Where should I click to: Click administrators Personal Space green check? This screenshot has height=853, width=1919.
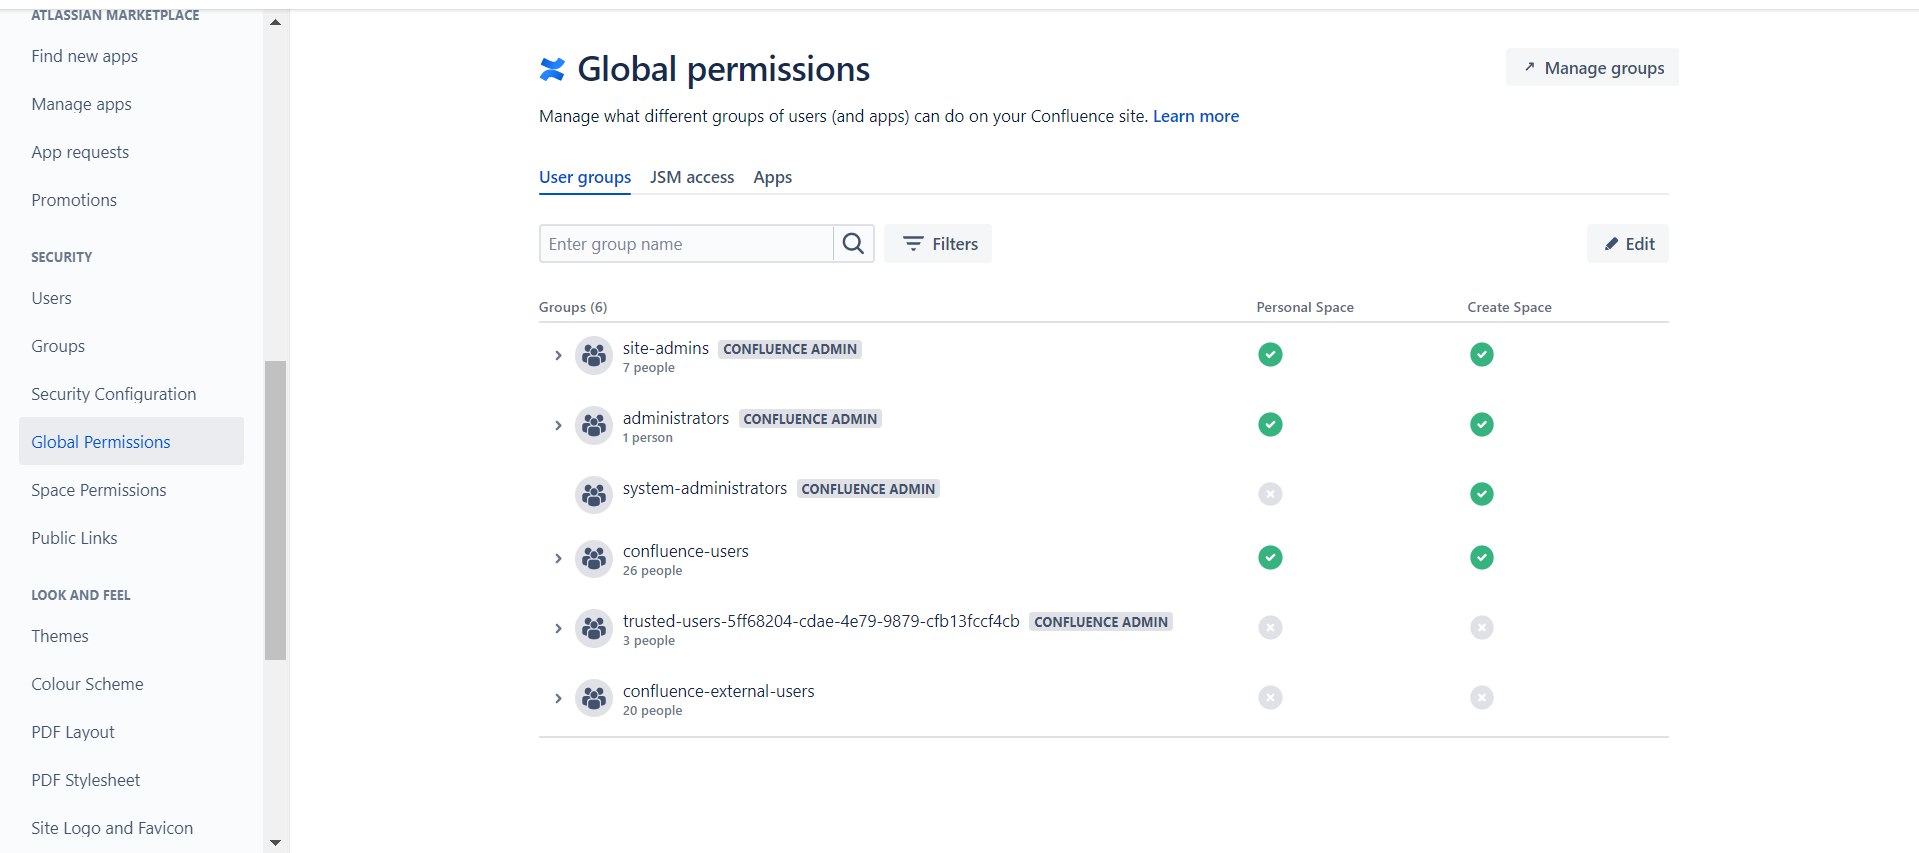pyautogui.click(x=1270, y=424)
